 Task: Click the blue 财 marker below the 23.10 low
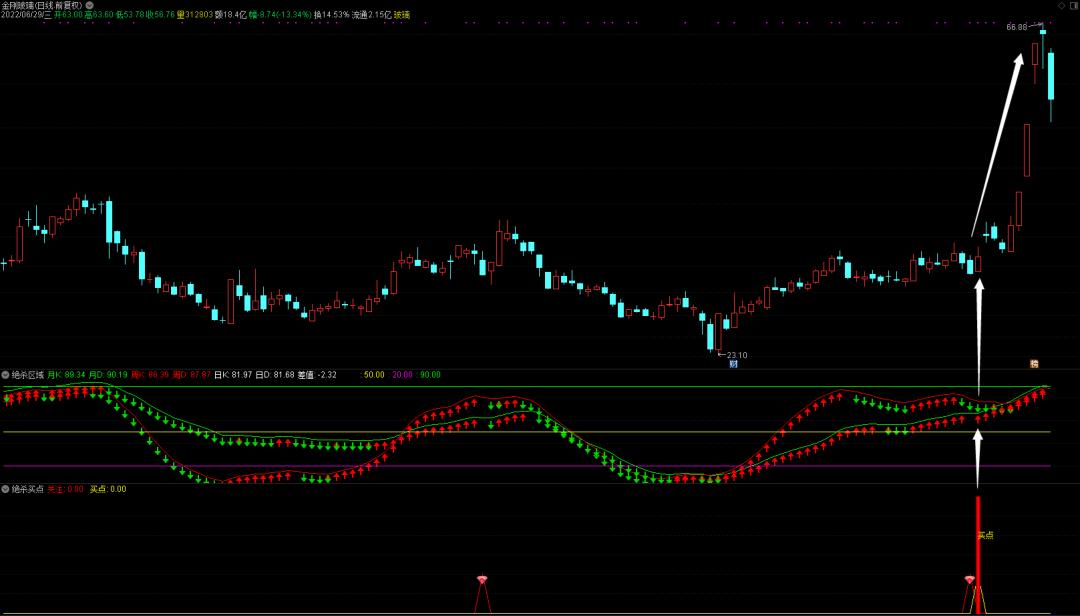733,364
